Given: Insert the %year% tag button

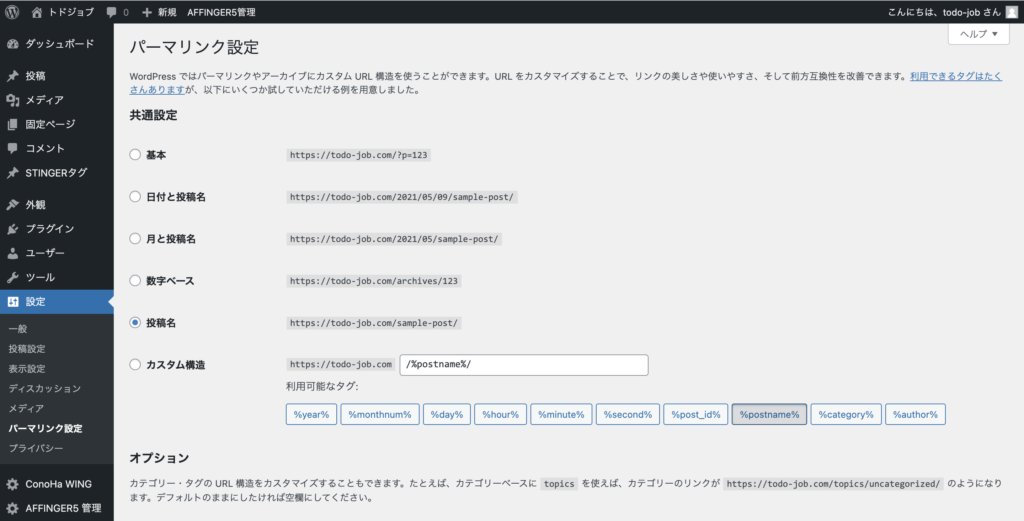Looking at the screenshot, I should (x=311, y=415).
